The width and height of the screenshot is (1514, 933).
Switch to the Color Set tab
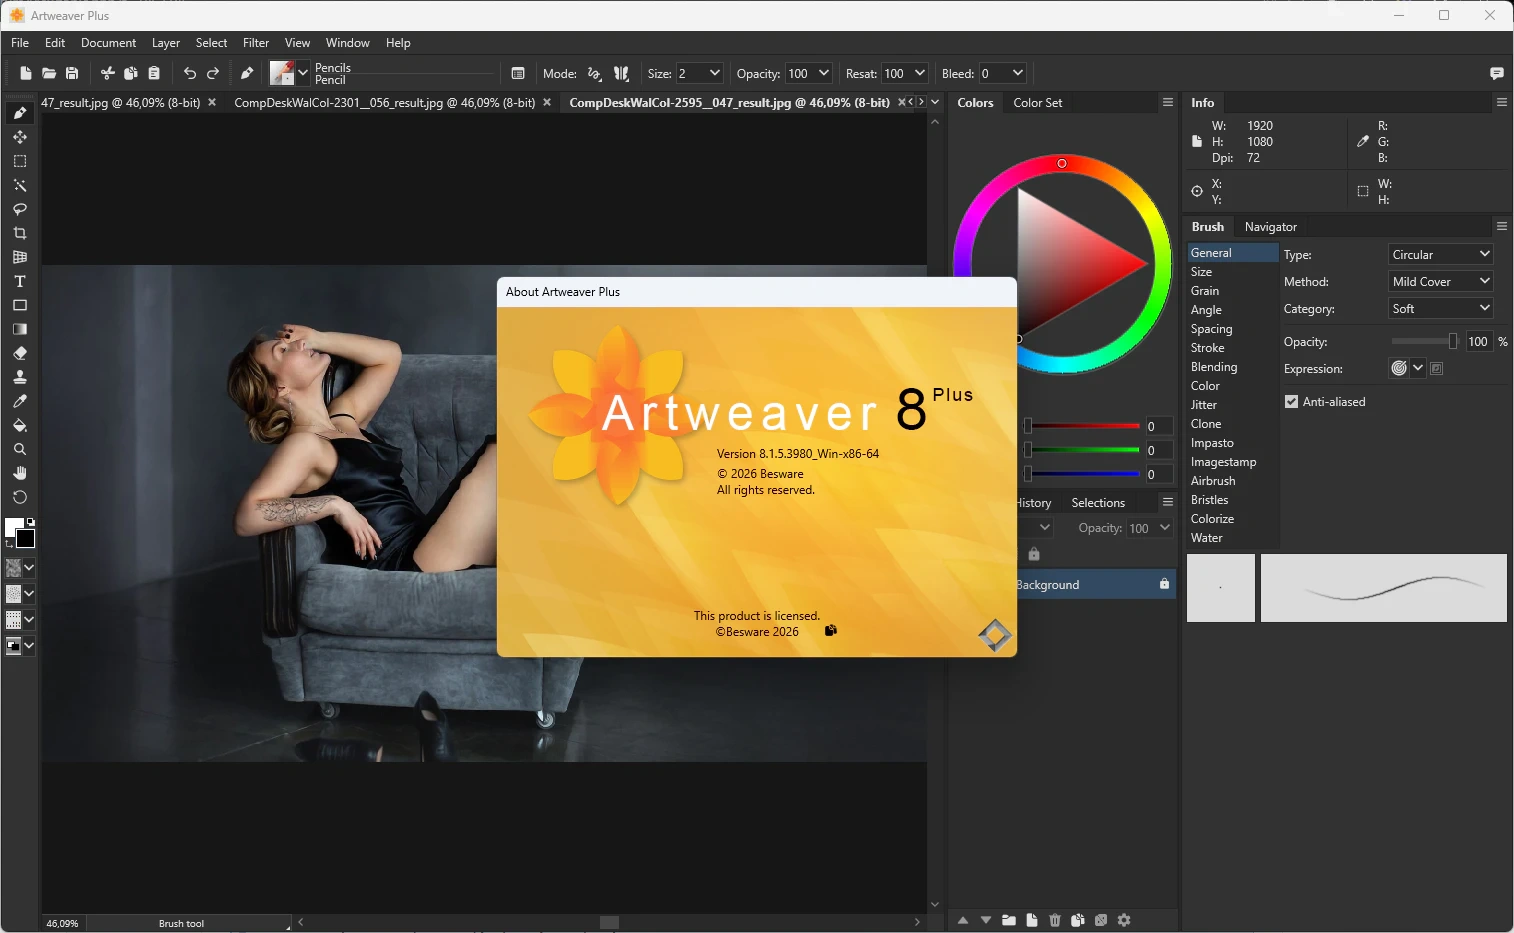(x=1037, y=103)
